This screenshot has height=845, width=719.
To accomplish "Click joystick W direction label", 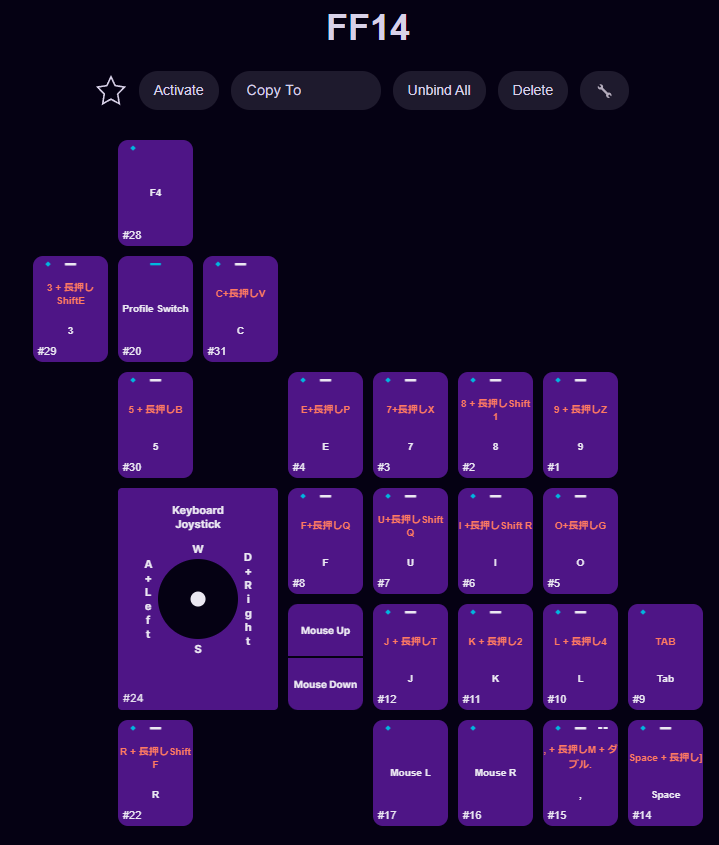I will pyautogui.click(x=198, y=549).
